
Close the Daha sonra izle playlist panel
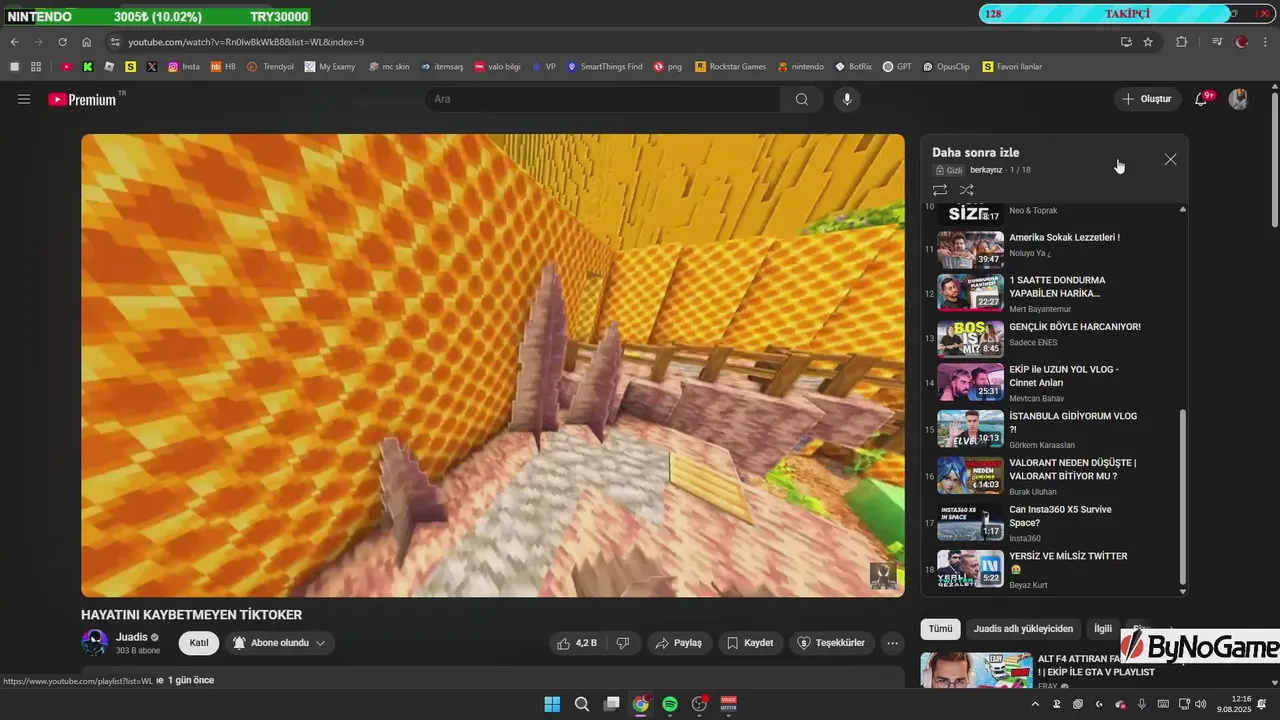pyautogui.click(x=1170, y=159)
